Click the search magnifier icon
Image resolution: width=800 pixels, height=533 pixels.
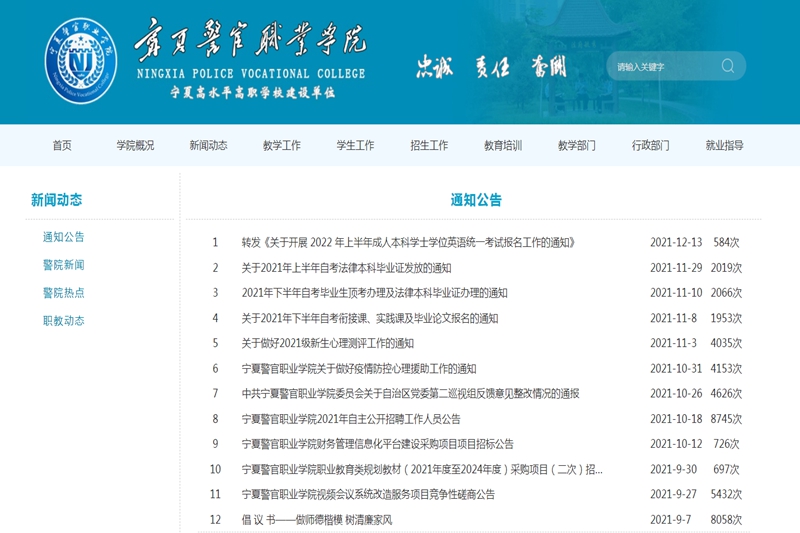727,67
